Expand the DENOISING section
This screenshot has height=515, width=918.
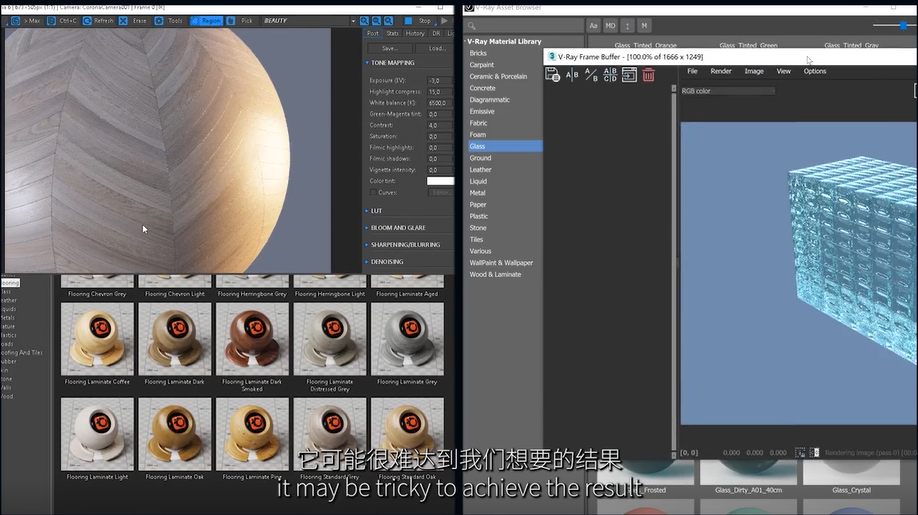(x=367, y=262)
